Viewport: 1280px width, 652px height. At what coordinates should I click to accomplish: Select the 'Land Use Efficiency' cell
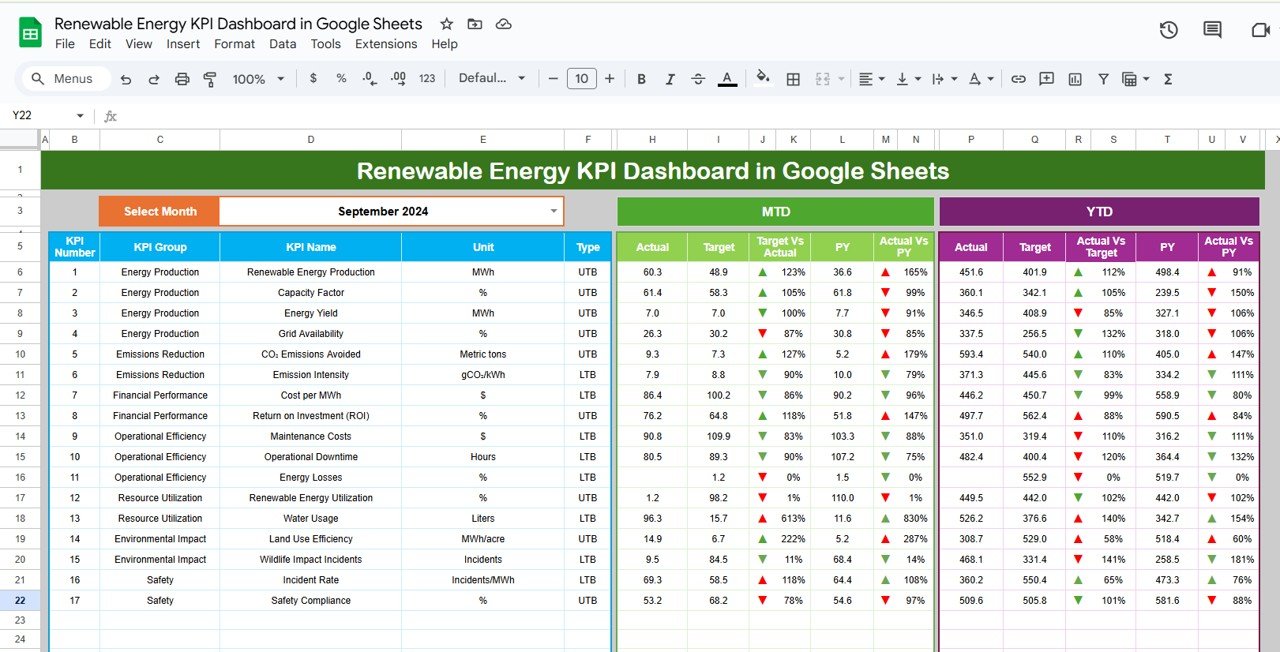click(x=311, y=539)
